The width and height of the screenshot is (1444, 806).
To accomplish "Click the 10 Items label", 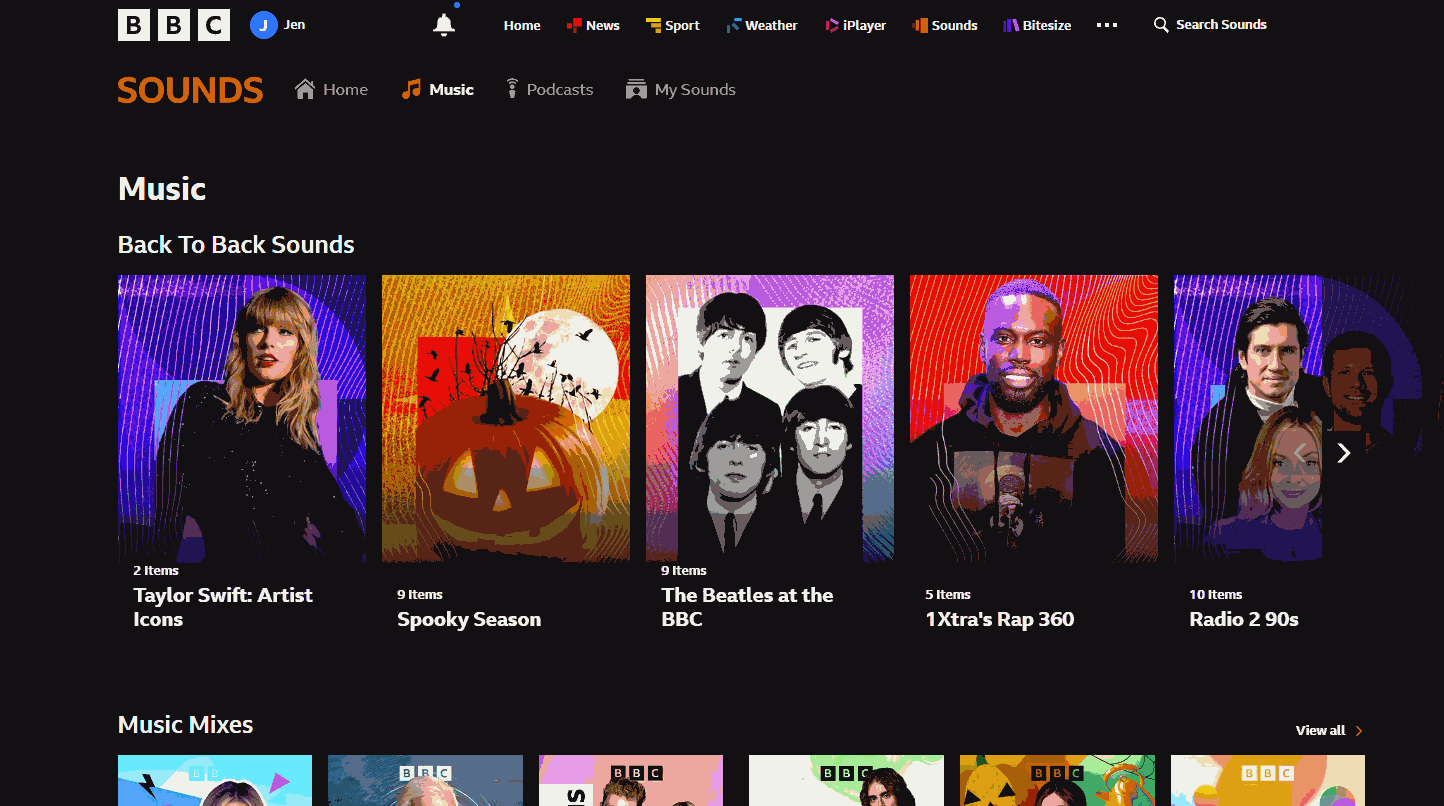I will tap(1215, 595).
